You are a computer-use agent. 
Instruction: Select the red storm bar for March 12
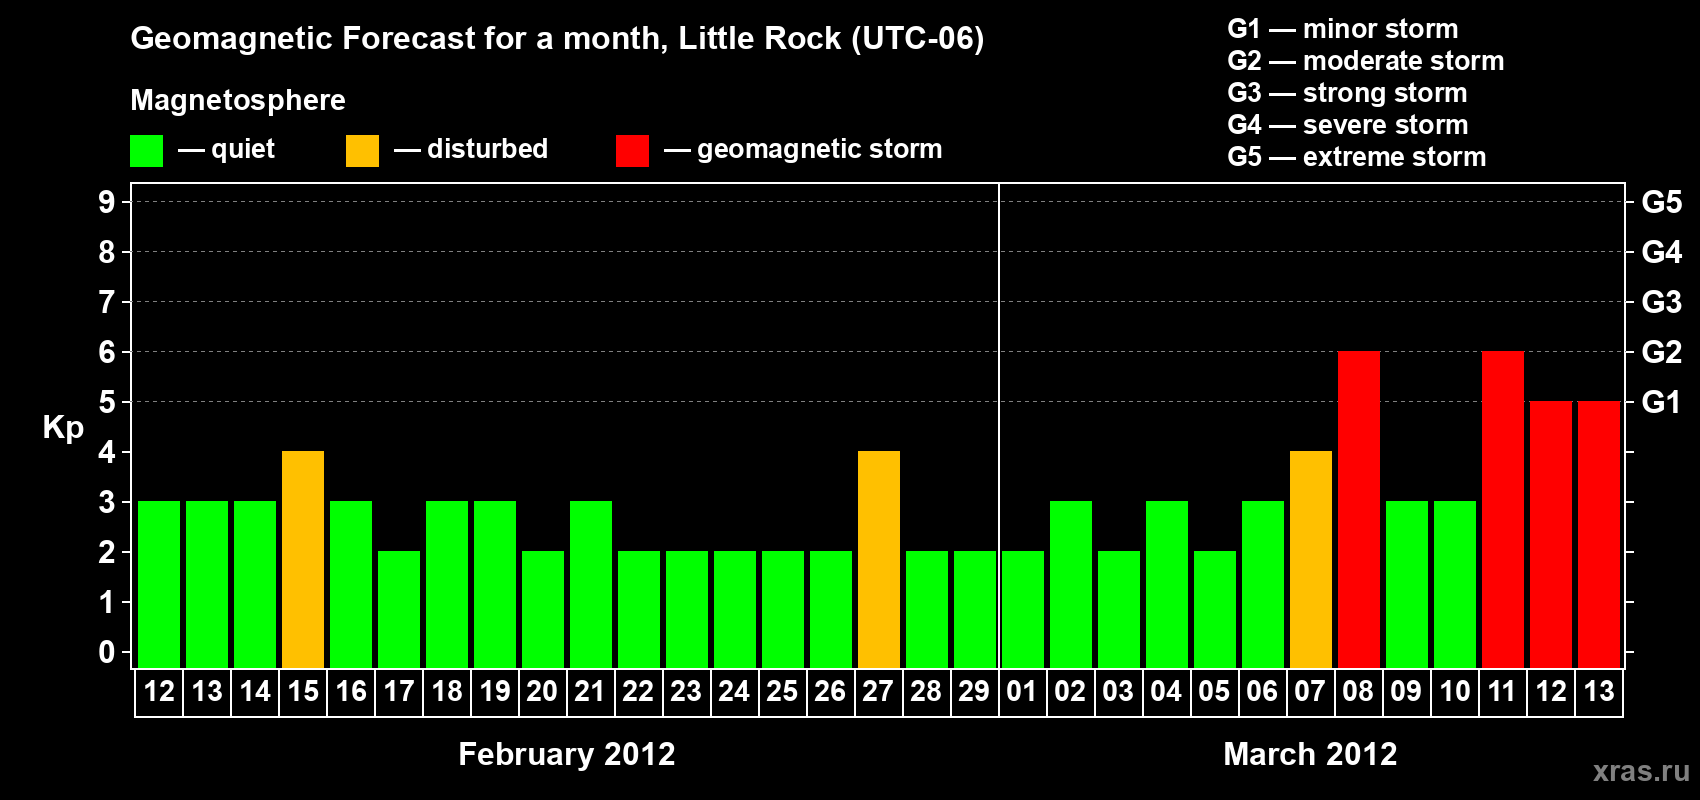tap(1551, 534)
